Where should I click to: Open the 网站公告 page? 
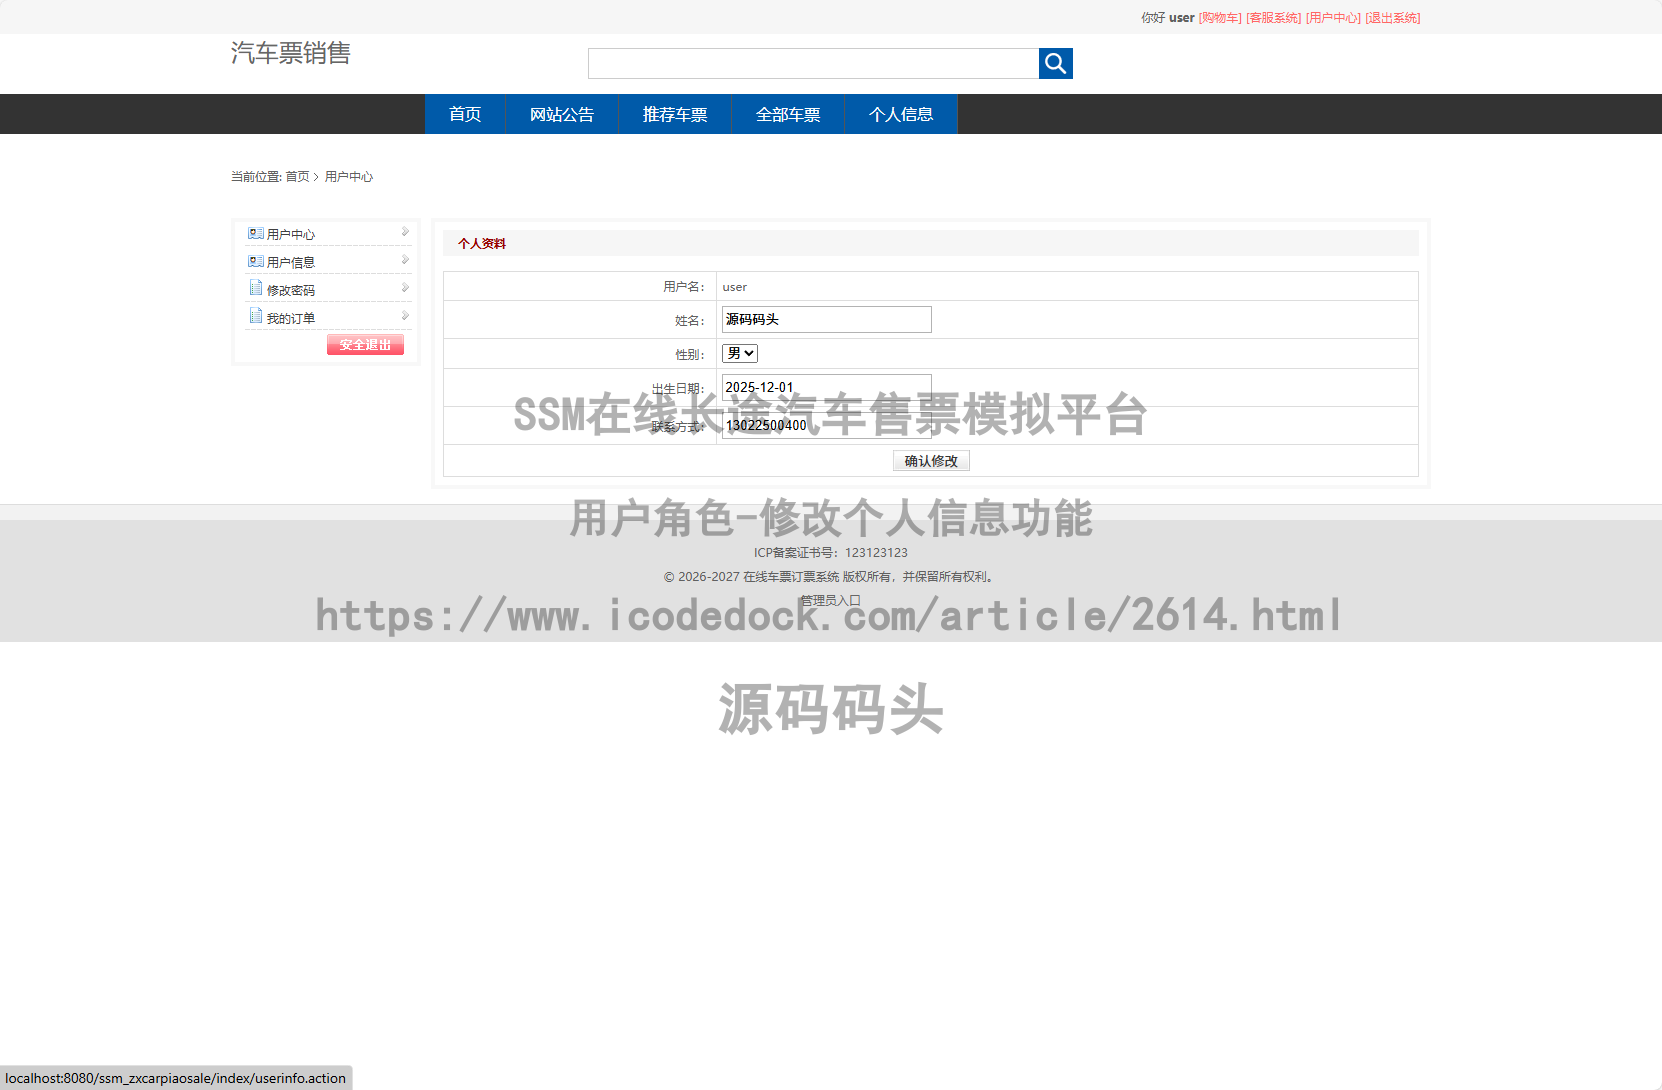coord(561,114)
